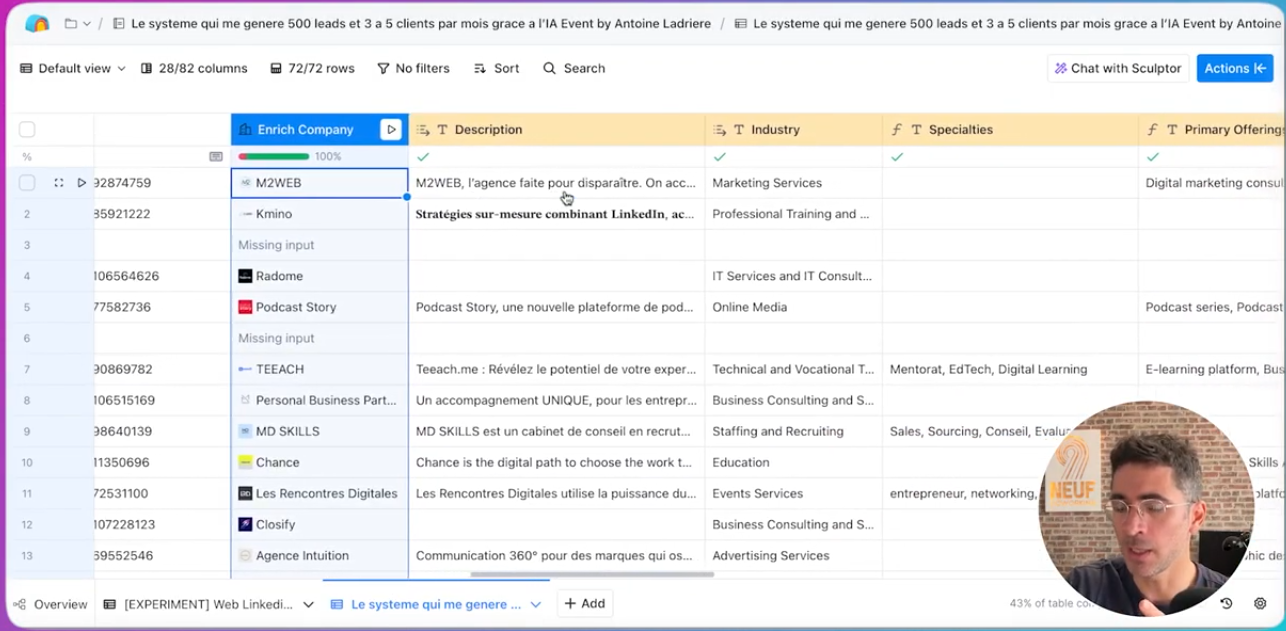The width and height of the screenshot is (1286, 631).
Task: Open the Default view dropdown
Action: tap(73, 68)
